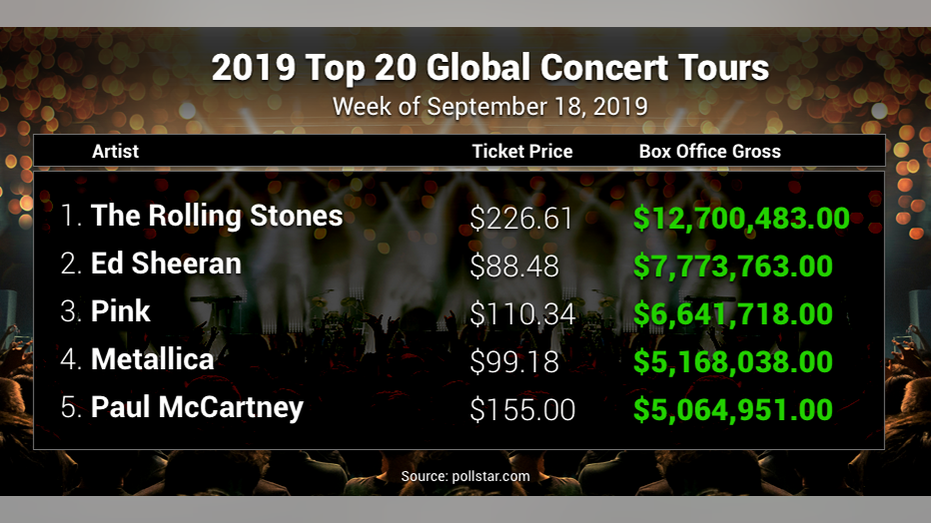Select The Rolling Stones artist name
This screenshot has width=931, height=523.
(x=217, y=215)
